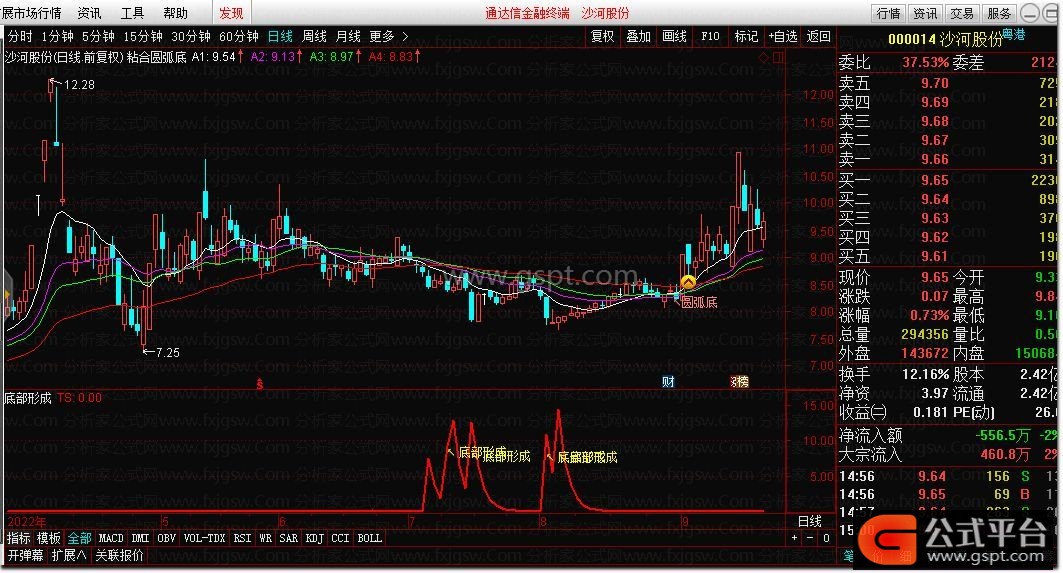
Task: Click the minus zoom icon at indicator bar
Action: [x=810, y=538]
